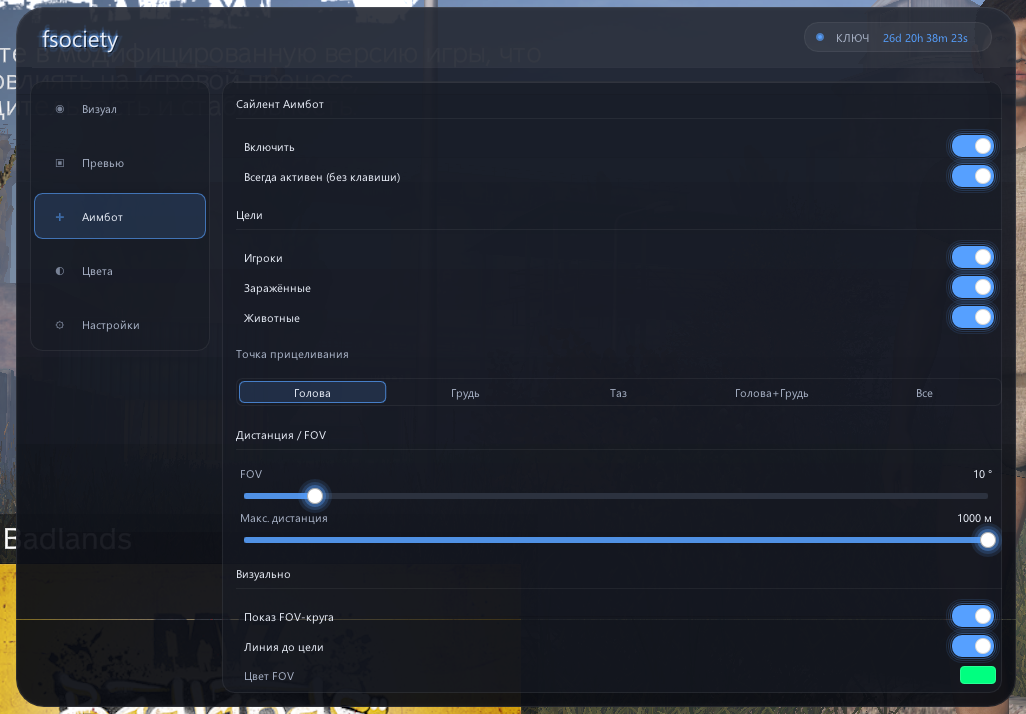Image resolution: width=1026 pixels, height=714 pixels.
Task: Toggle the Животные switch
Action: pyautogui.click(x=972, y=317)
